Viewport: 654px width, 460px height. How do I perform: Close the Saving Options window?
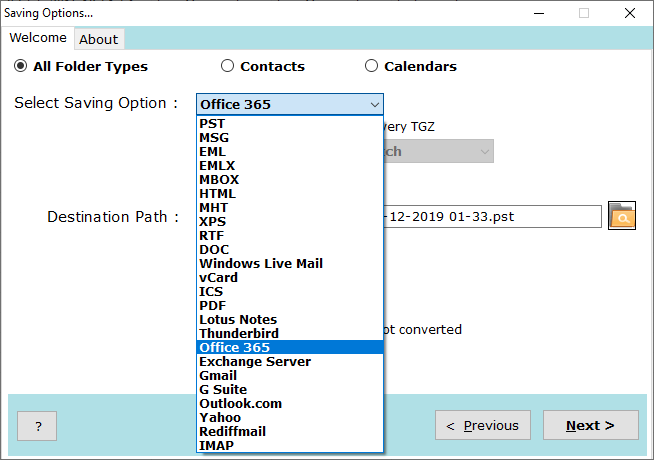[629, 13]
